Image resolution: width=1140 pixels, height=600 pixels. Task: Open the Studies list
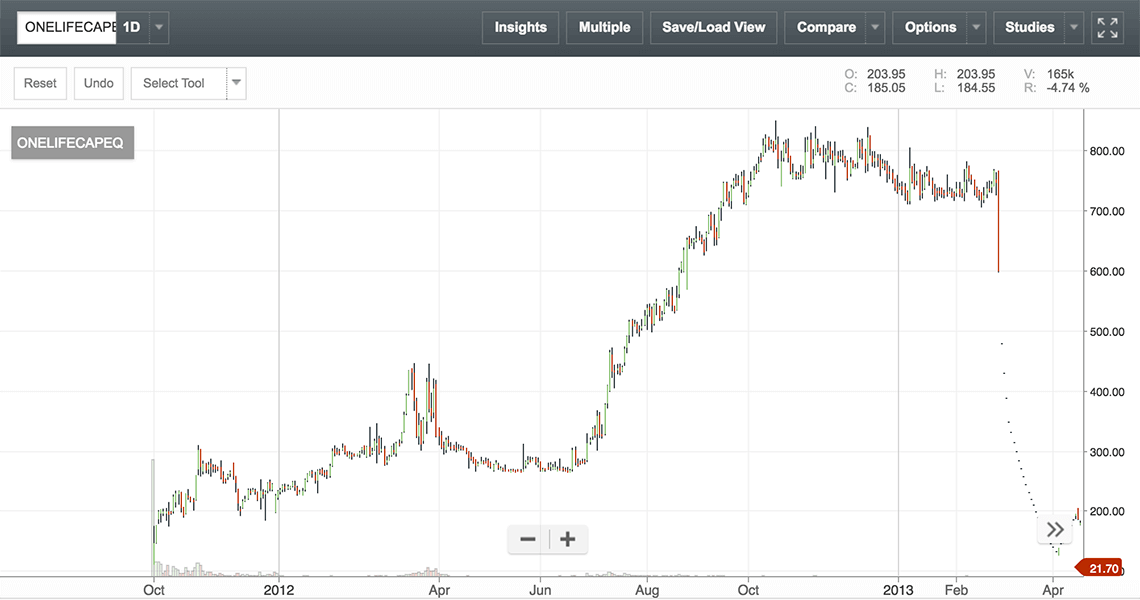point(1029,28)
